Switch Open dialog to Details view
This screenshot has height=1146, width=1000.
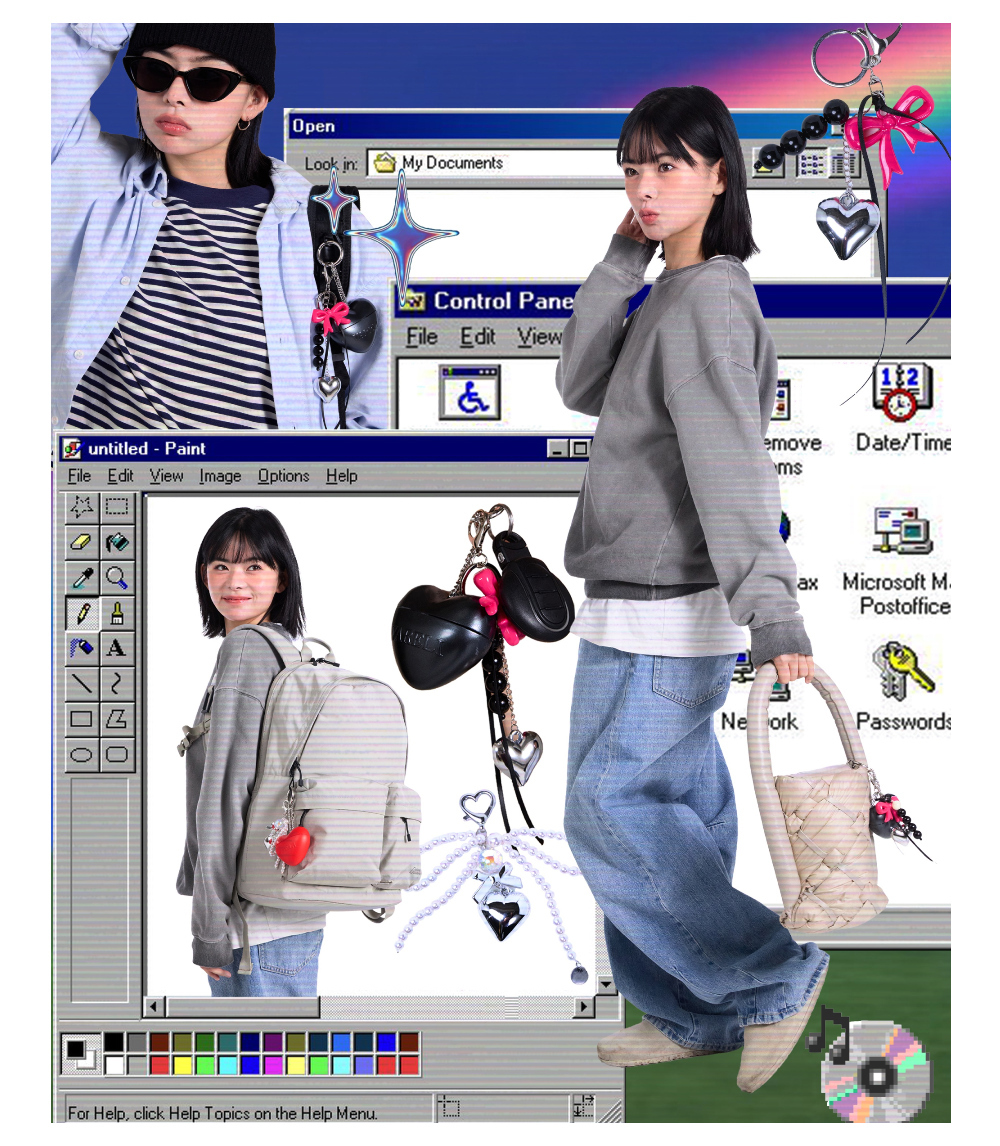tap(843, 163)
